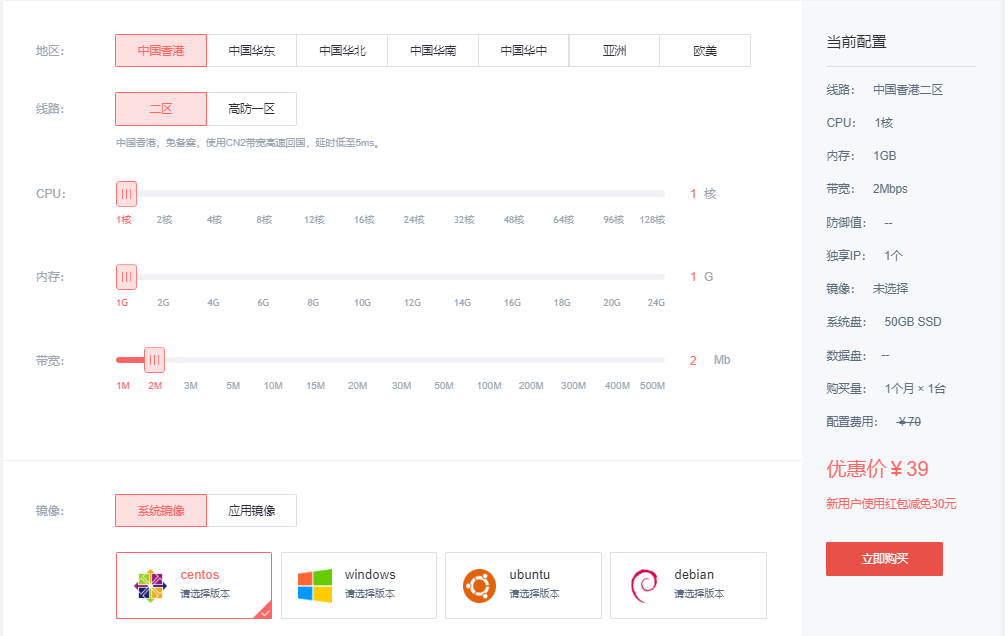The height and width of the screenshot is (636, 1005).
Task: Set CPU to 16核 mark
Action: [365, 220]
